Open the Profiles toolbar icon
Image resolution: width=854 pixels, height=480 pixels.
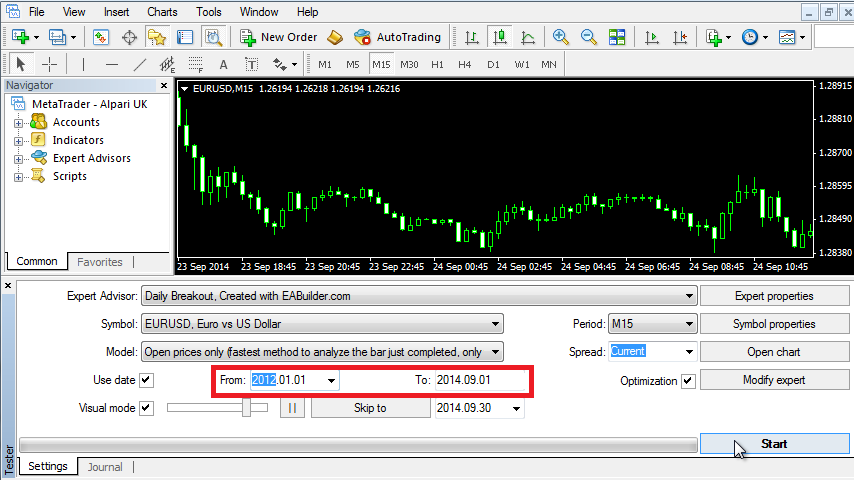click(57, 37)
